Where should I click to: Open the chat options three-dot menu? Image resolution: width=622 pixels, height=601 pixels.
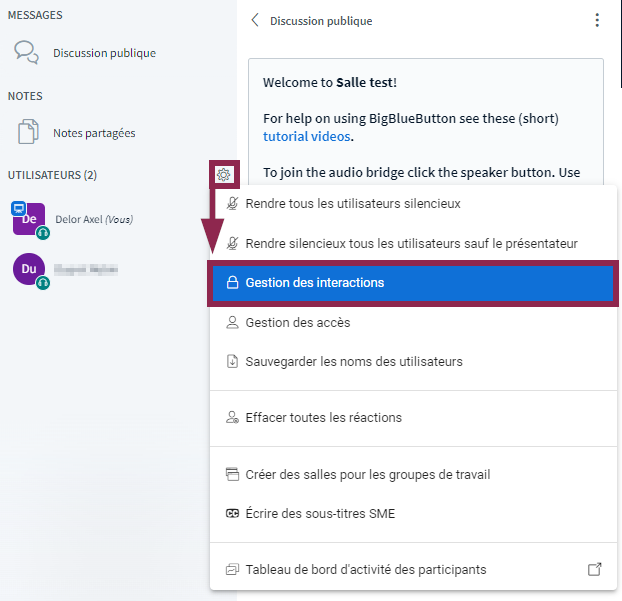(x=597, y=20)
